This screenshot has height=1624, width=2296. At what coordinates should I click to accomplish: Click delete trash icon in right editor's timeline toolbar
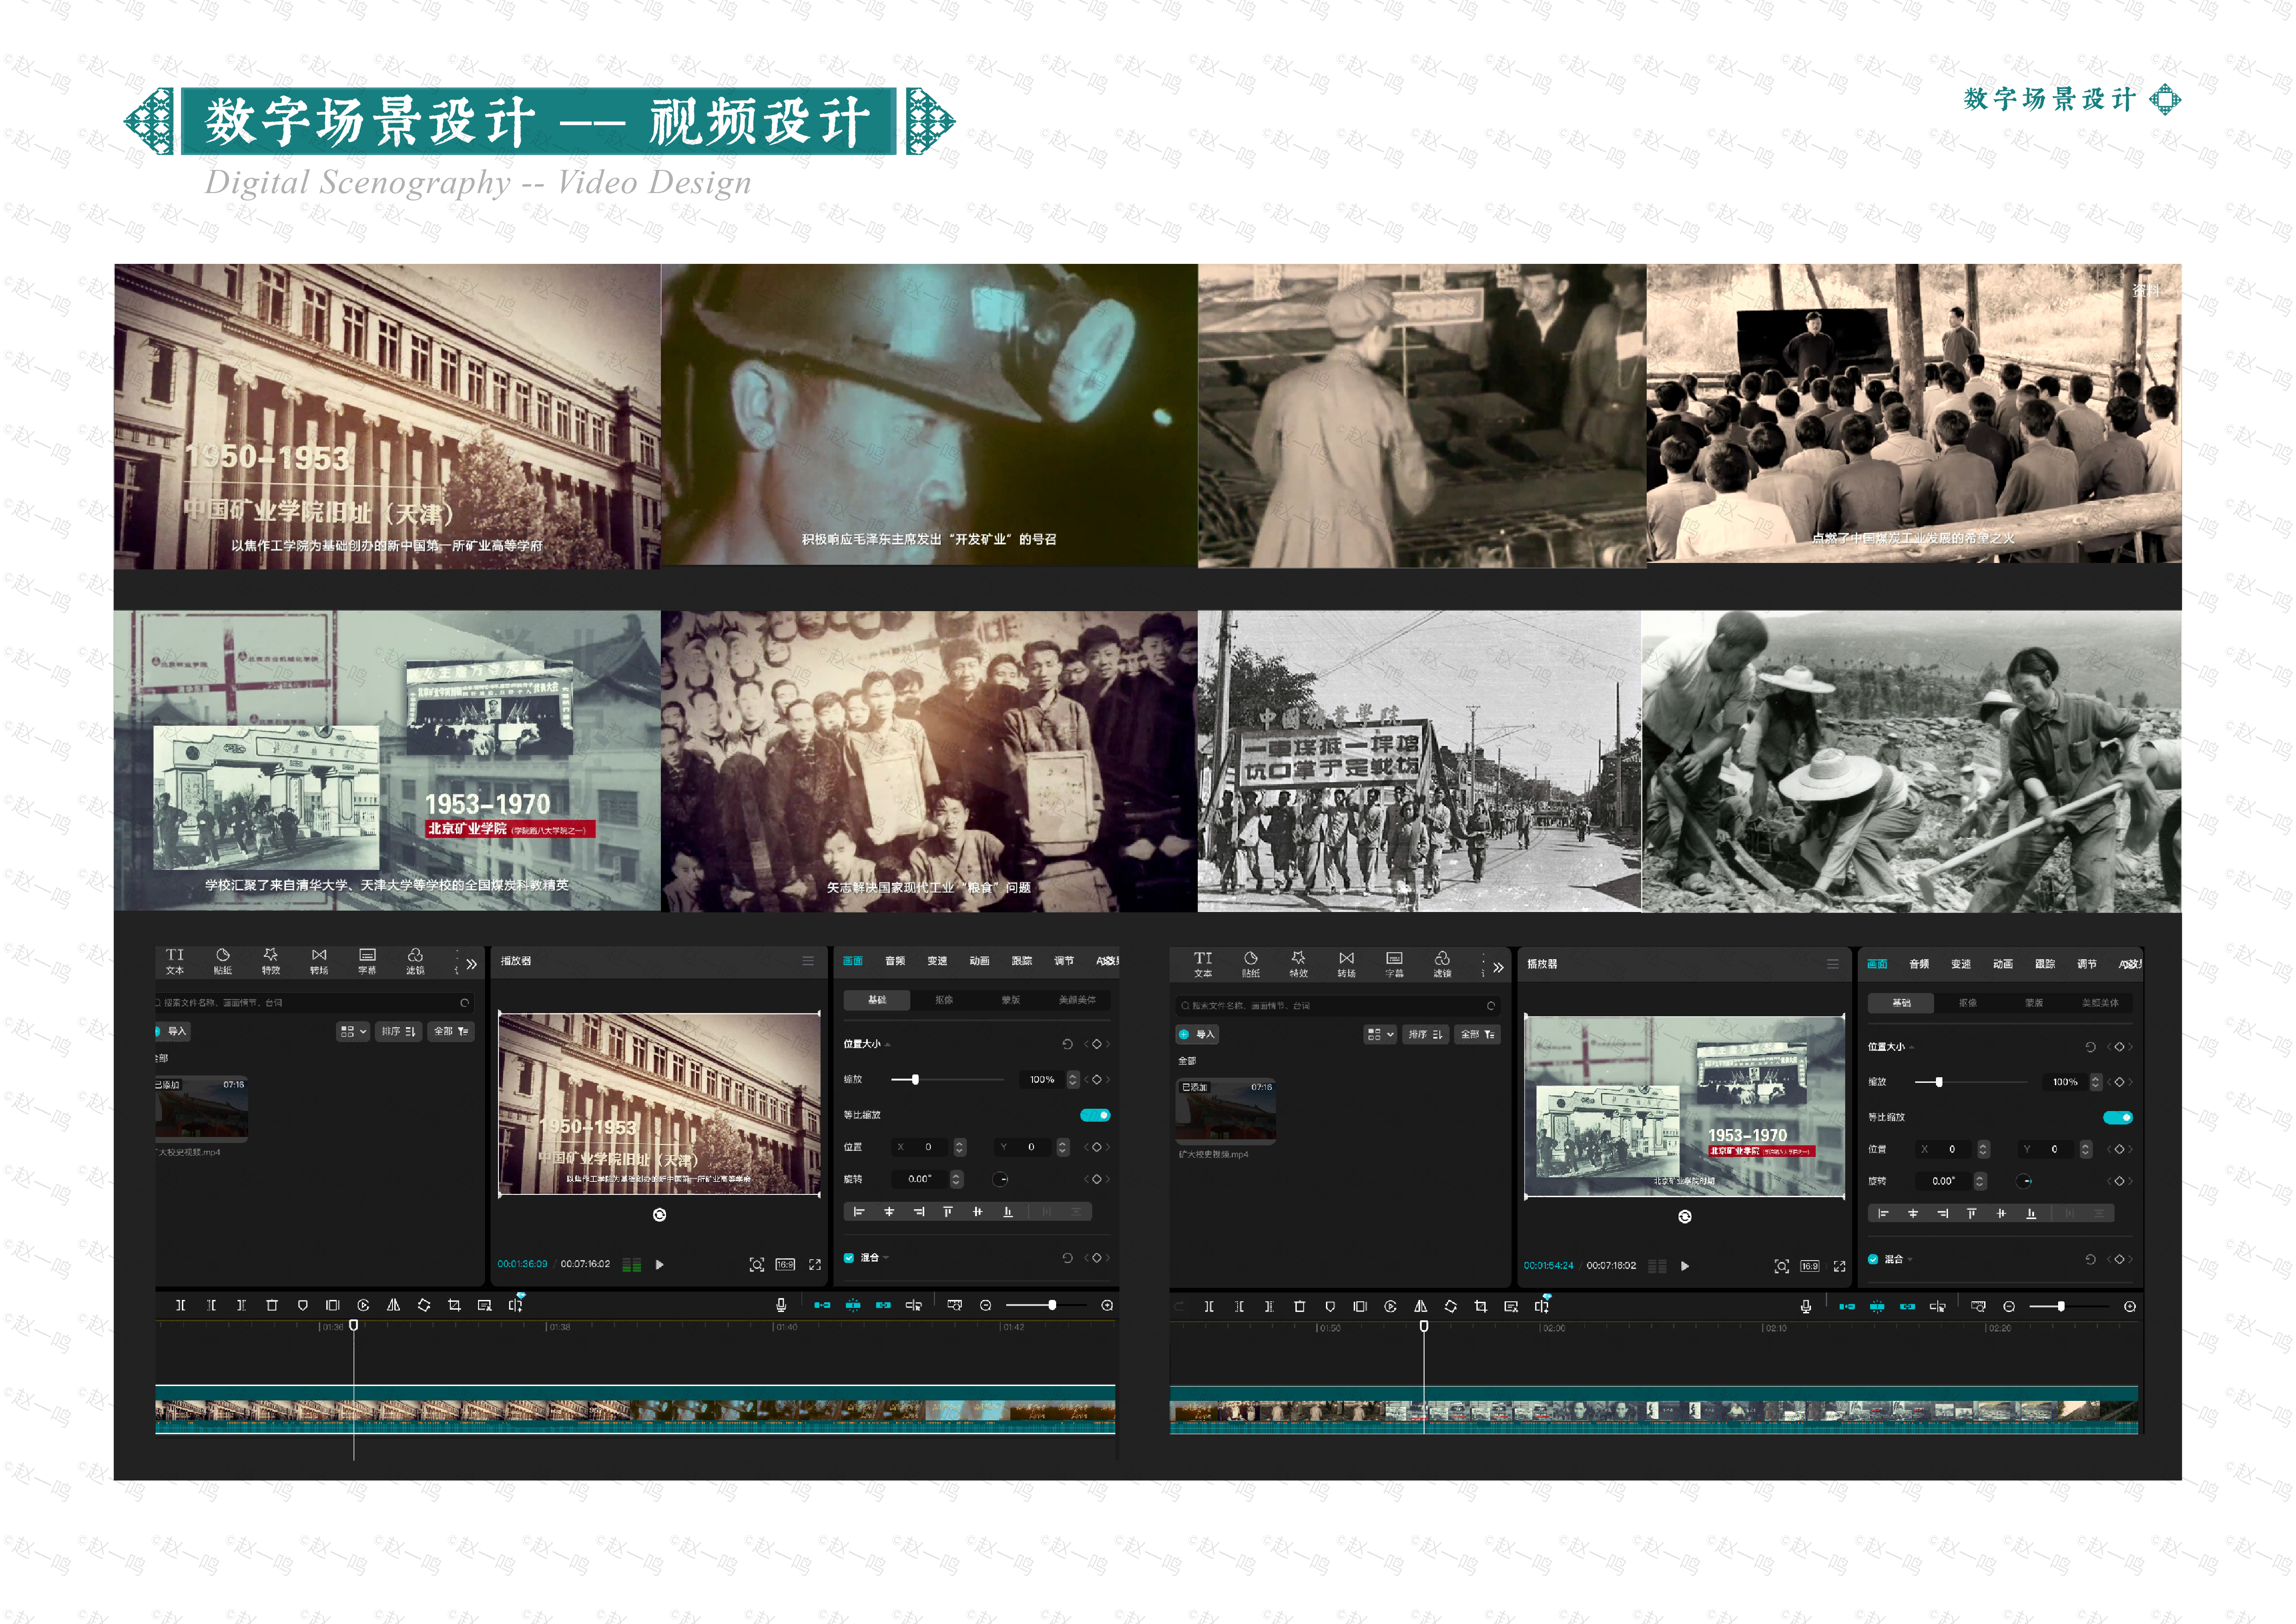[1299, 1307]
